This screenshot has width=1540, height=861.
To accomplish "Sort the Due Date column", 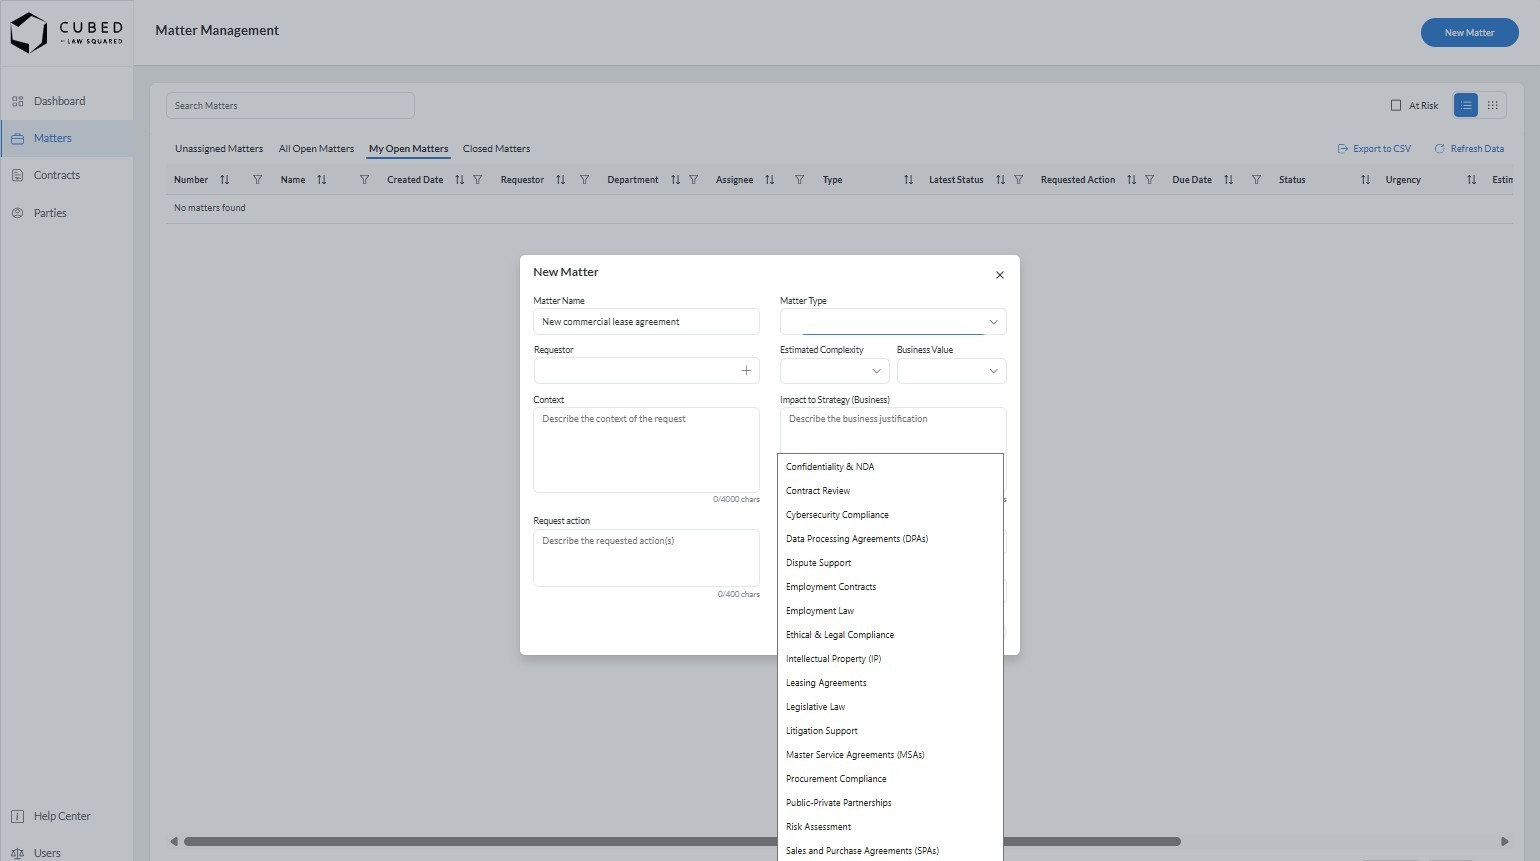I will [1229, 180].
